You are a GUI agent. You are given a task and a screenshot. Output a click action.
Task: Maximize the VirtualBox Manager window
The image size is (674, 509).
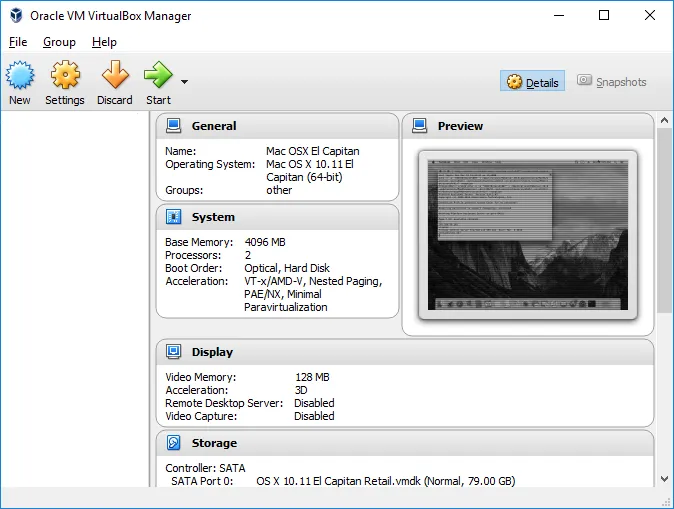click(x=604, y=15)
